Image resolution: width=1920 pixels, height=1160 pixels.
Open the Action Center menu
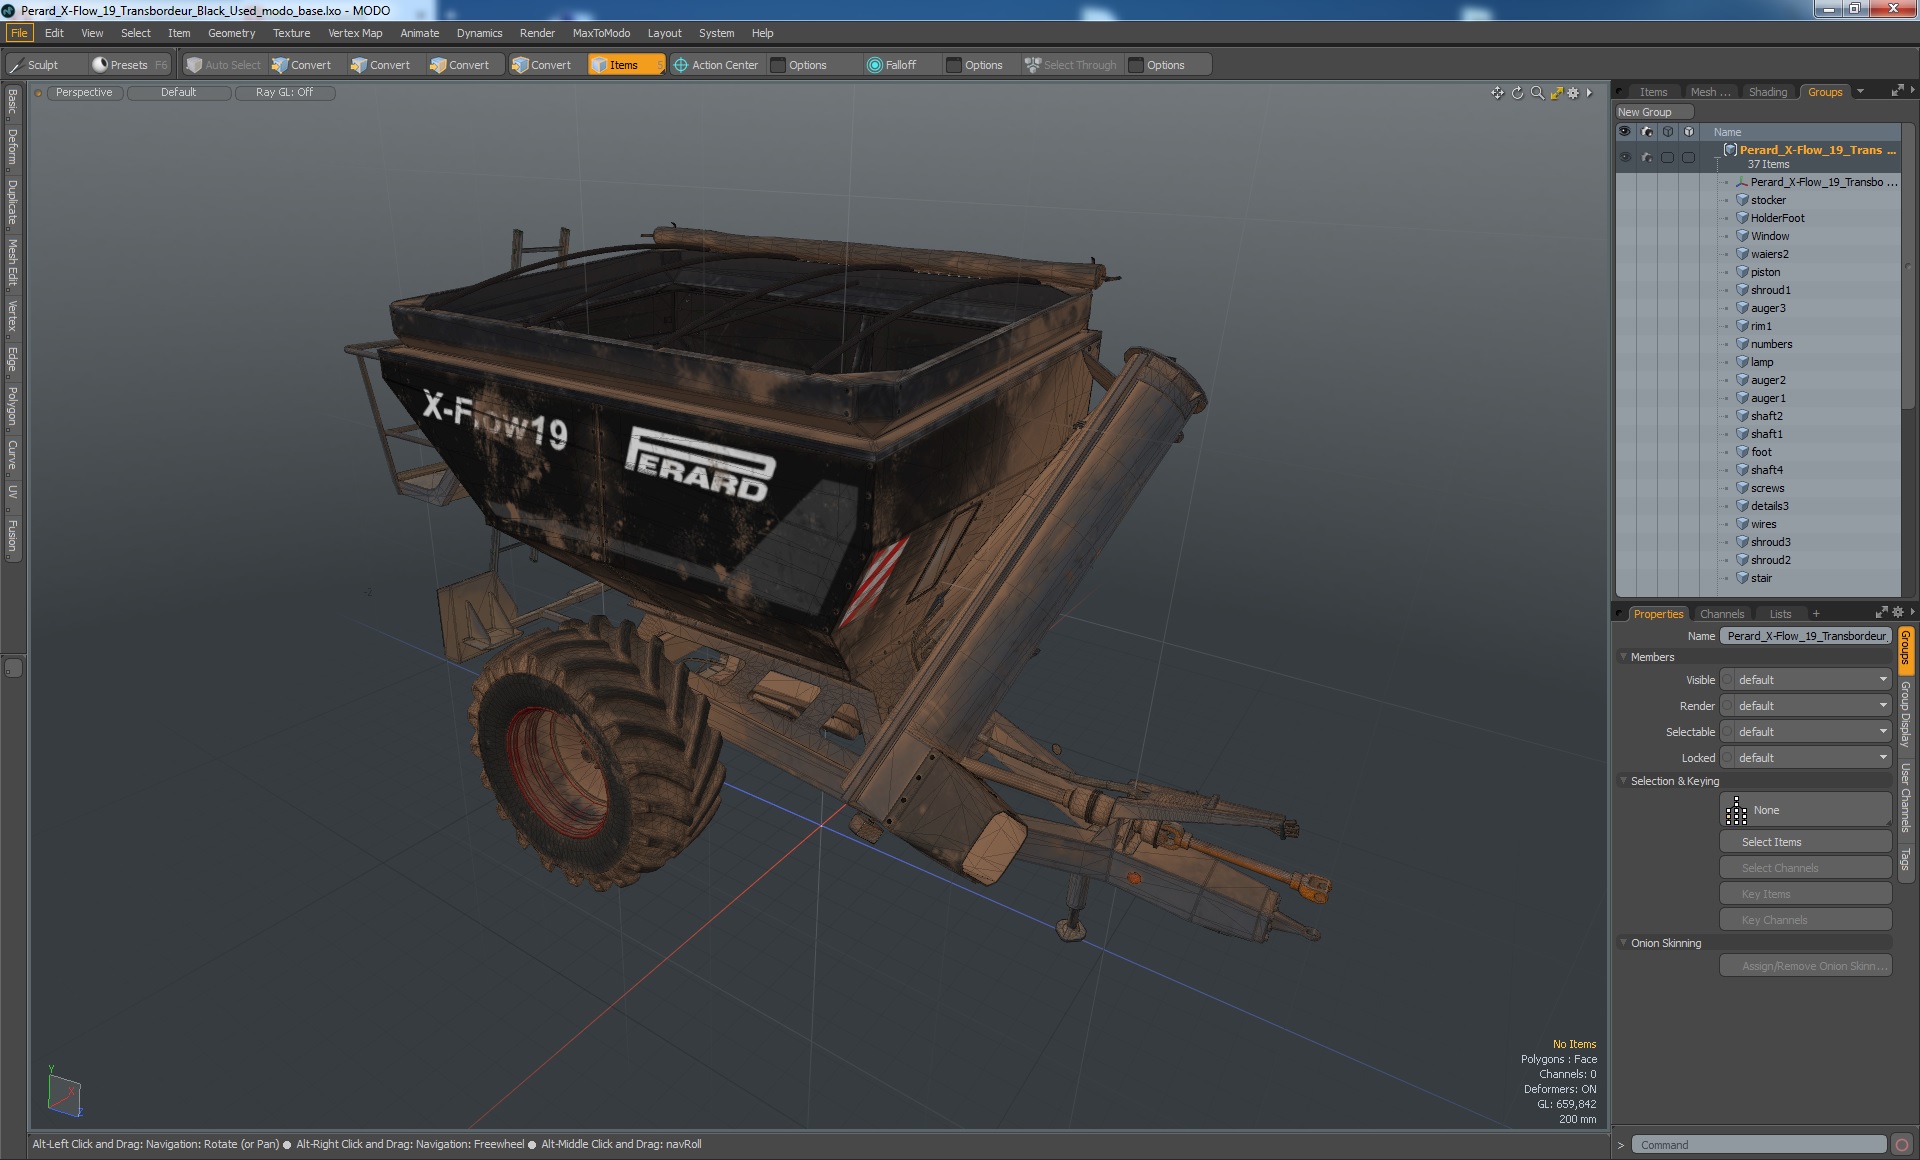pyautogui.click(x=716, y=65)
